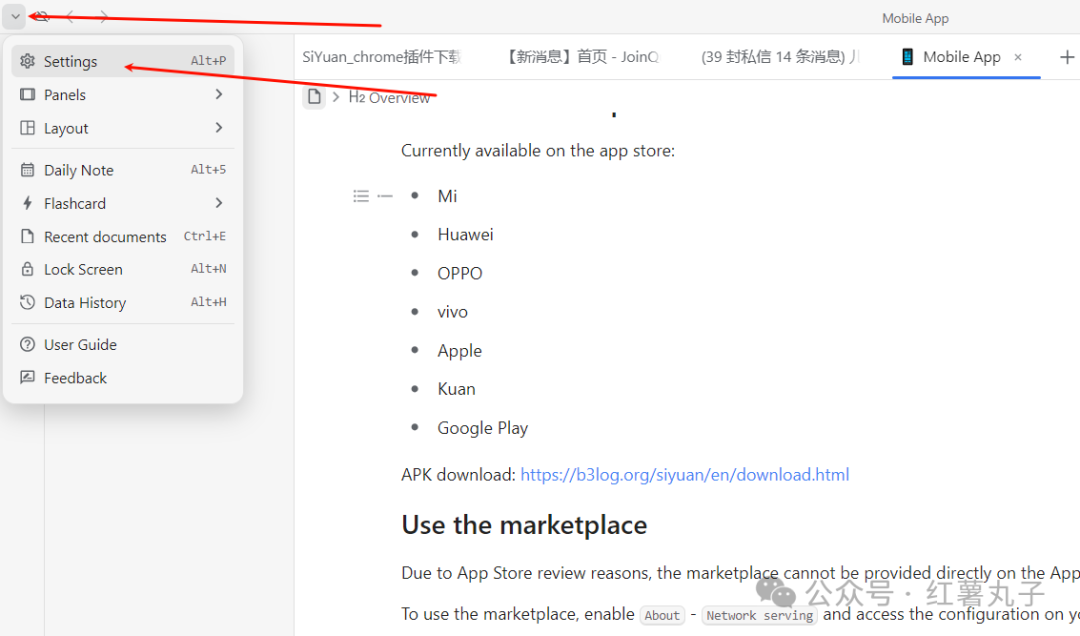The width and height of the screenshot is (1080, 636).
Task: Click the 'Mobile App' window title text
Action: point(915,19)
